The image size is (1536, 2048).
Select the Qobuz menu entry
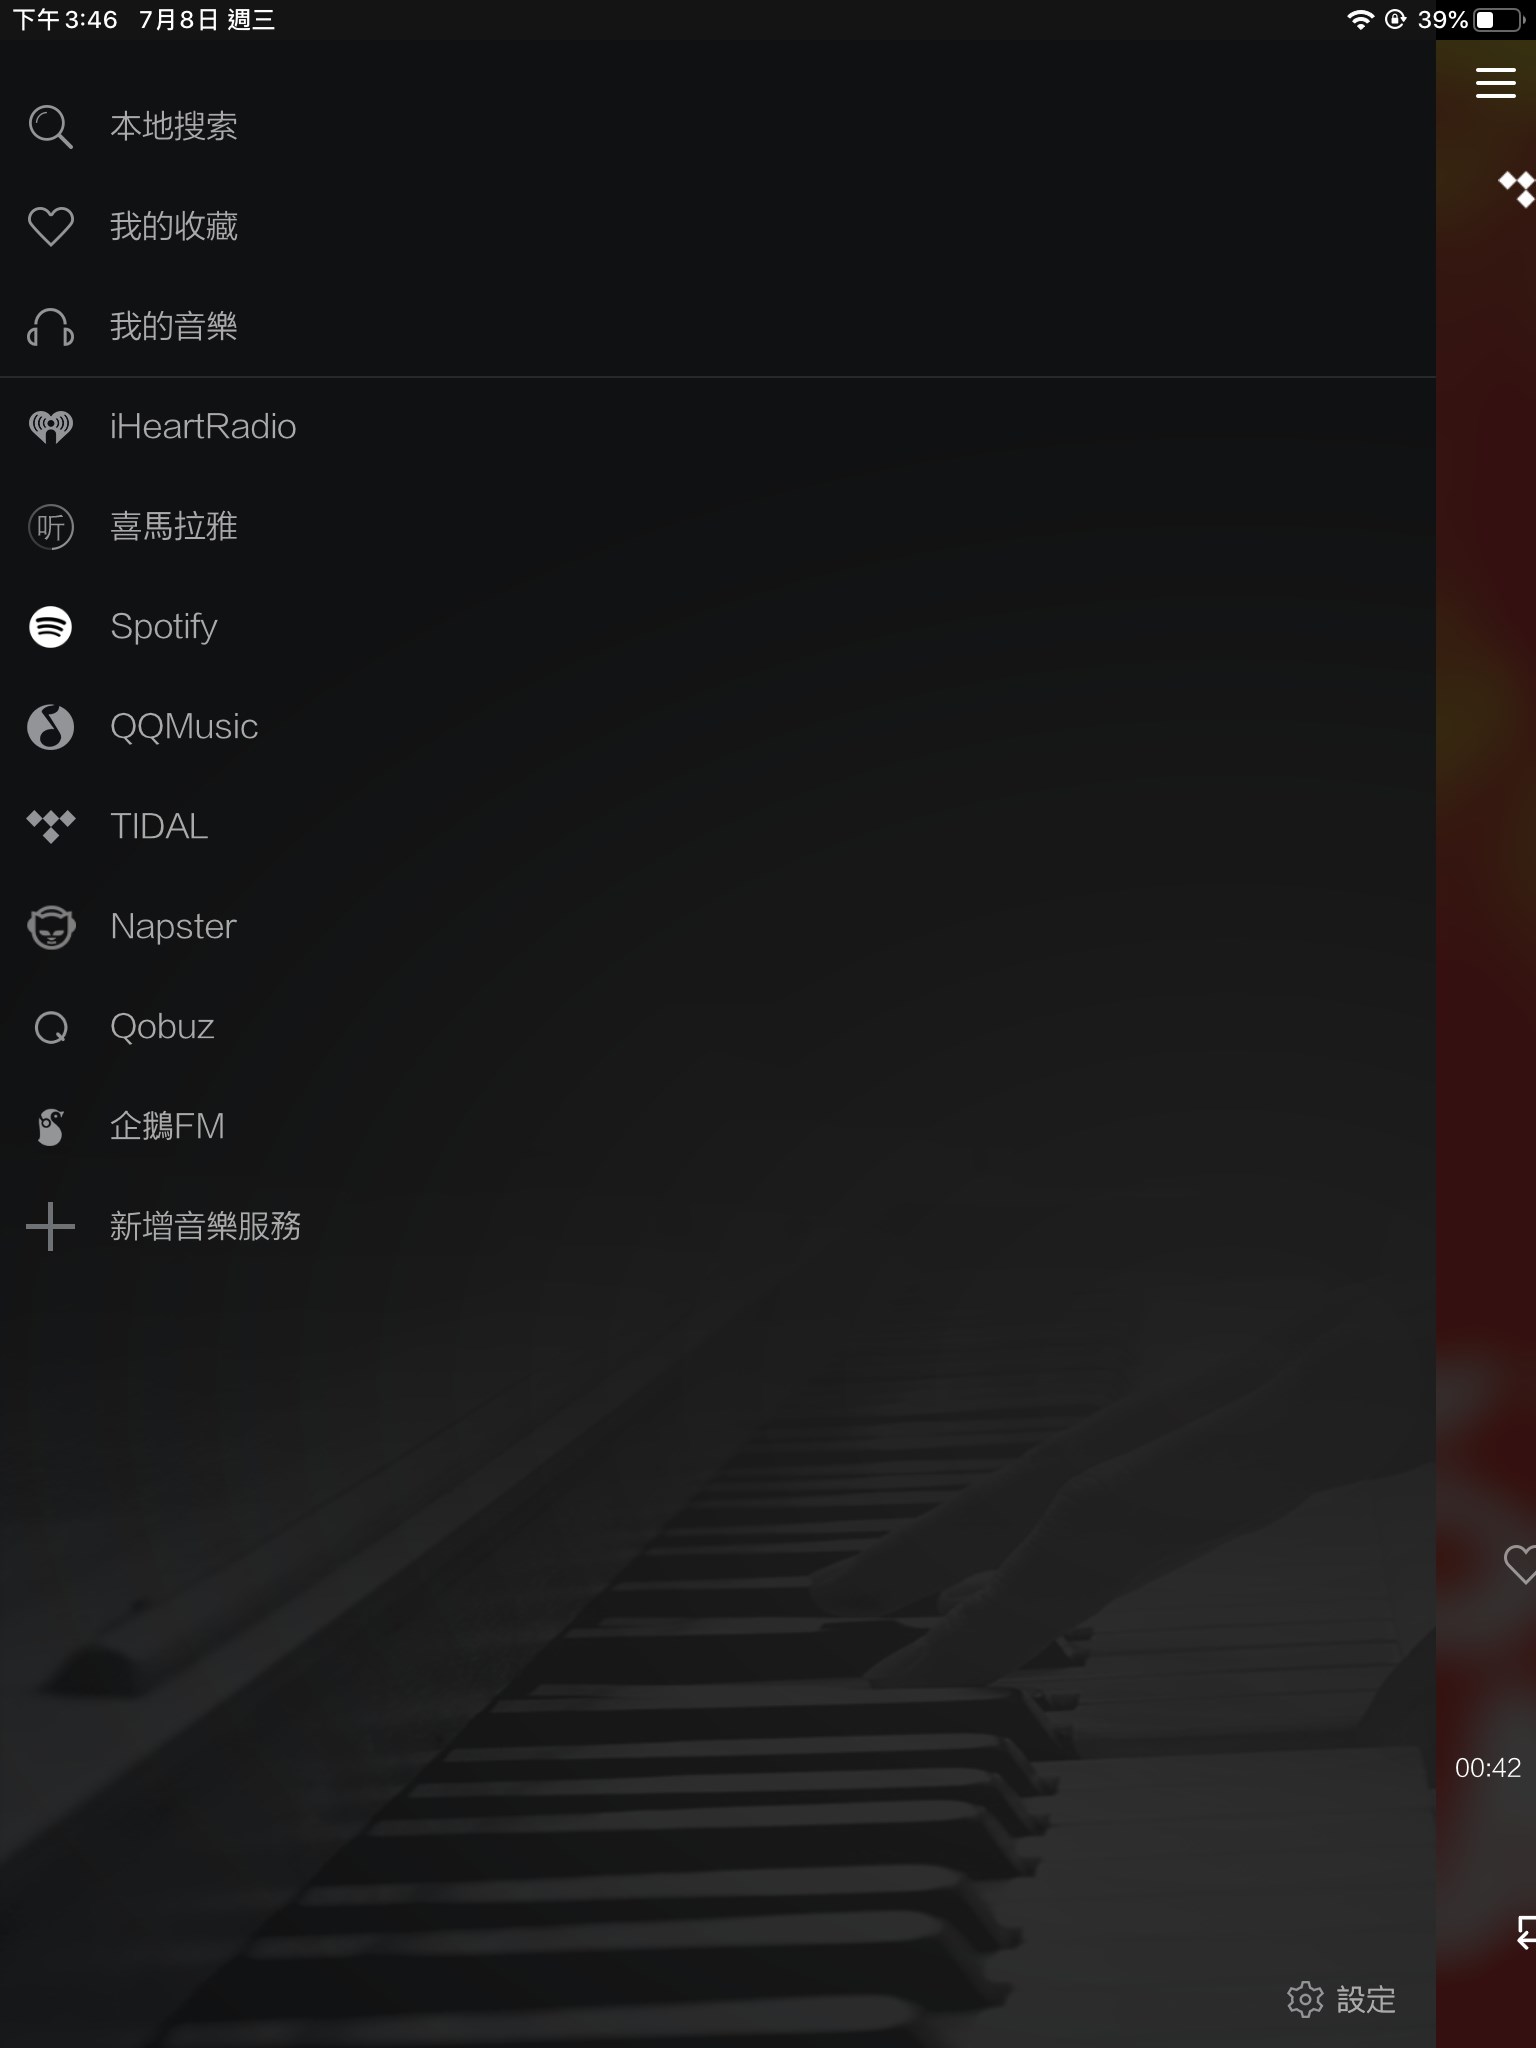click(x=718, y=1027)
